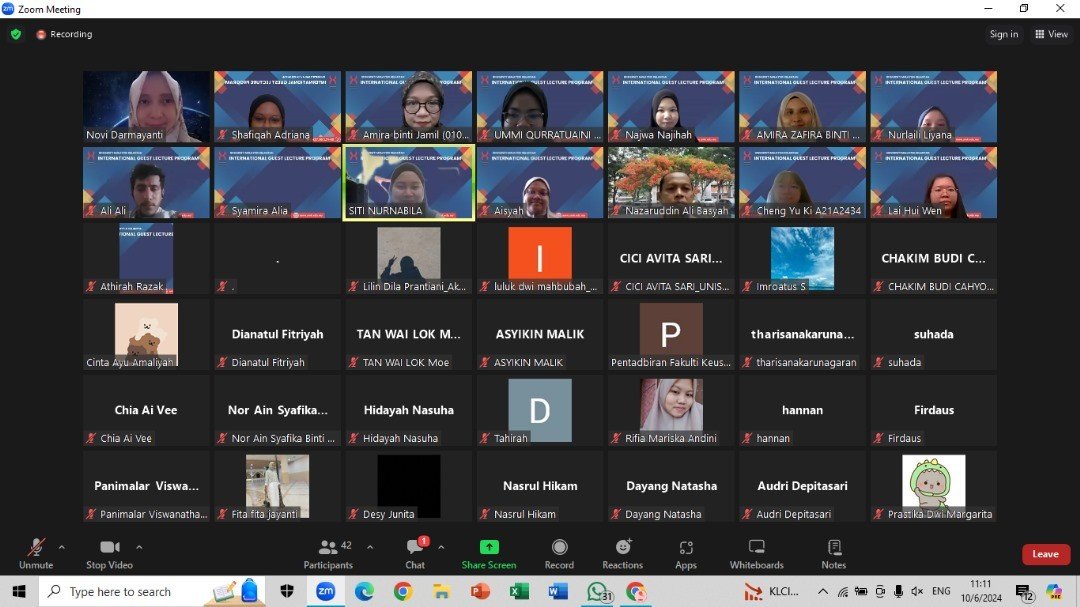
Task: Open the View layout menu
Action: (x=1052, y=34)
